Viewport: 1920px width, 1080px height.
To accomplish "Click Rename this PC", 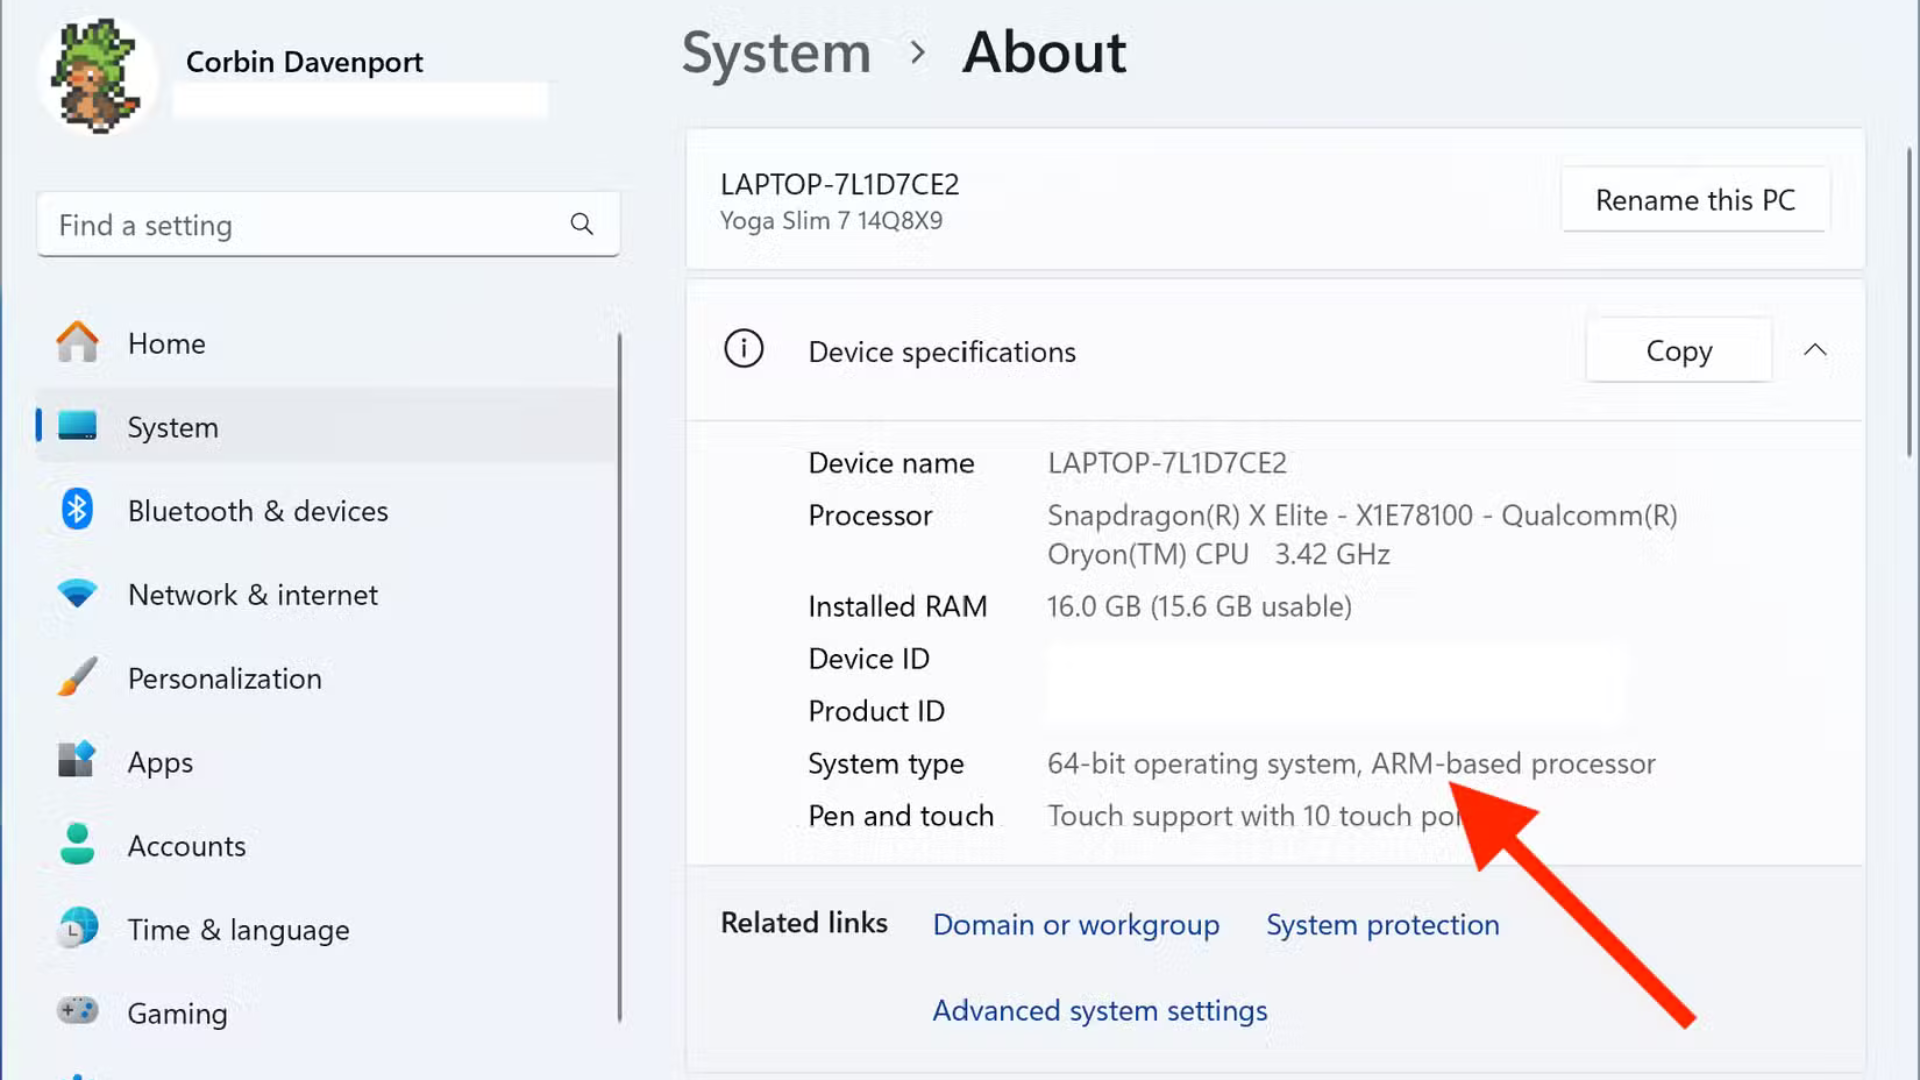I will point(1694,199).
